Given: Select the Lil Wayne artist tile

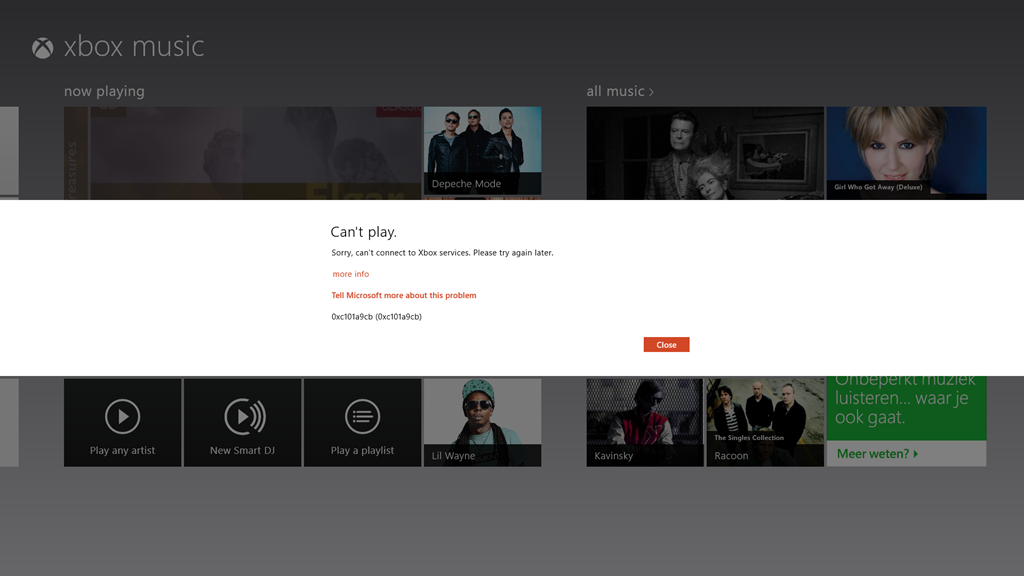Looking at the screenshot, I should tap(482, 422).
